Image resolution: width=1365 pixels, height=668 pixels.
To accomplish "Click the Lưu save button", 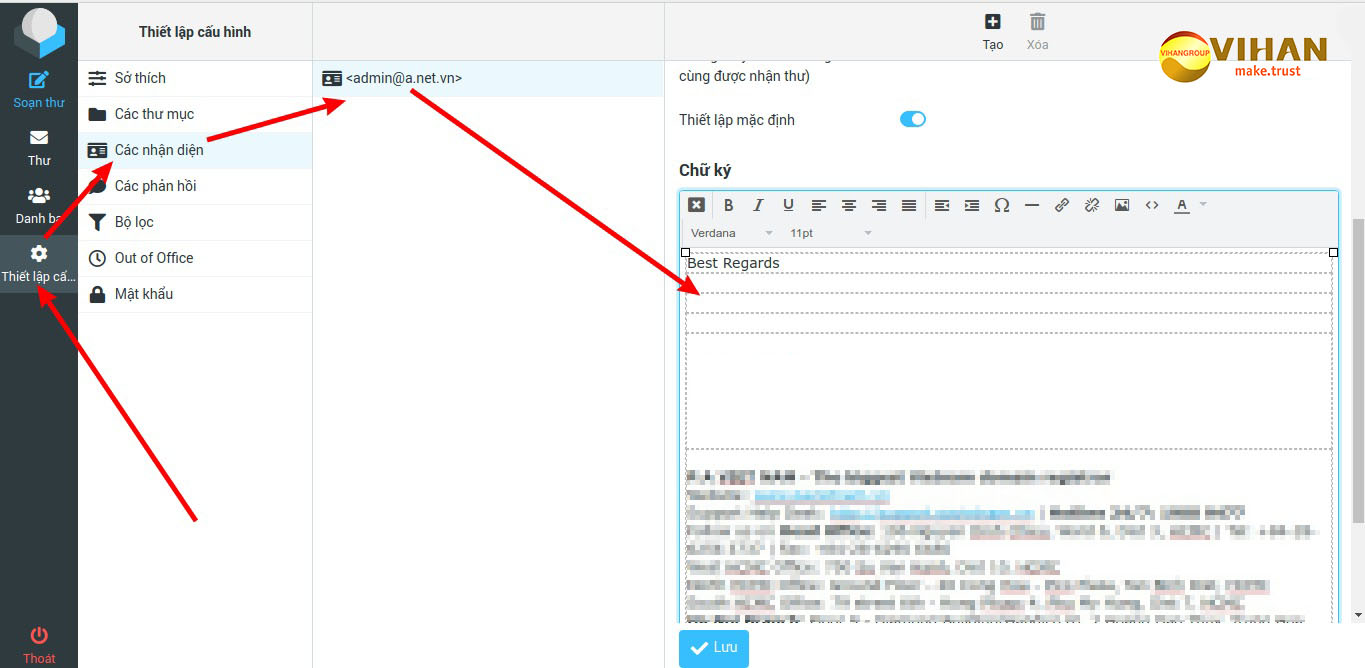I will [713, 648].
